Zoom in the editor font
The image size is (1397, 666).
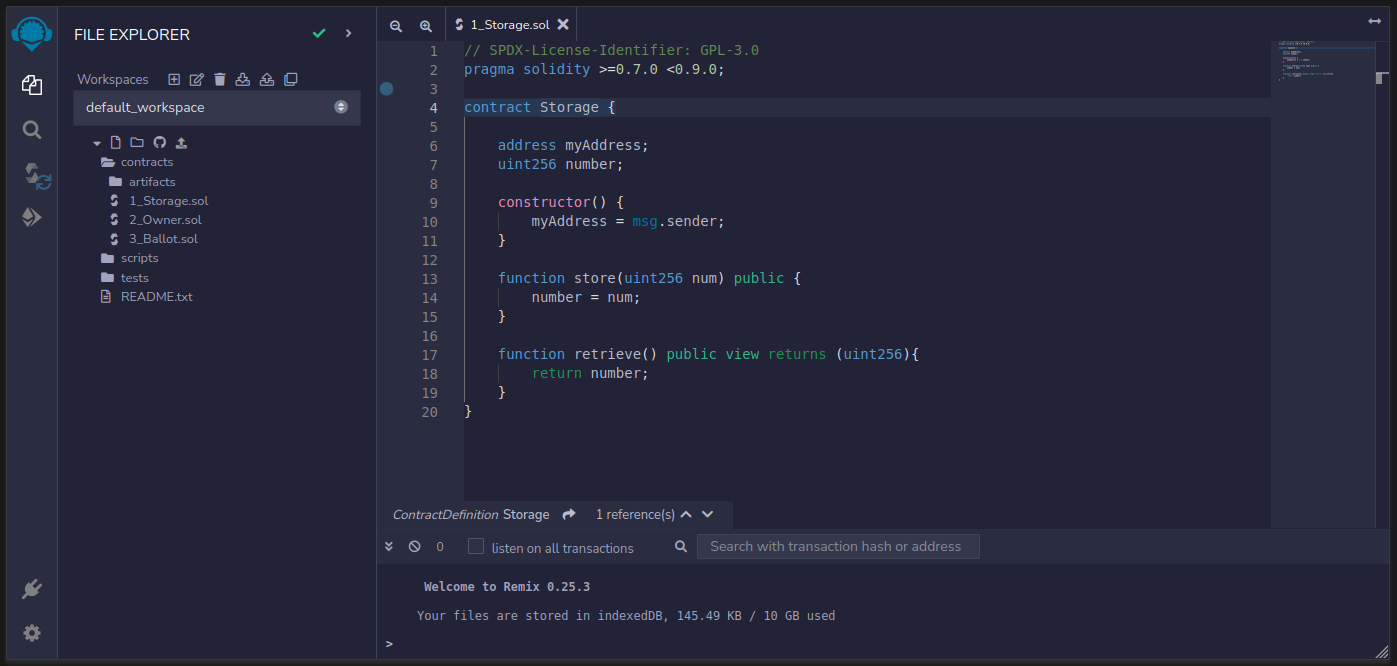point(426,26)
